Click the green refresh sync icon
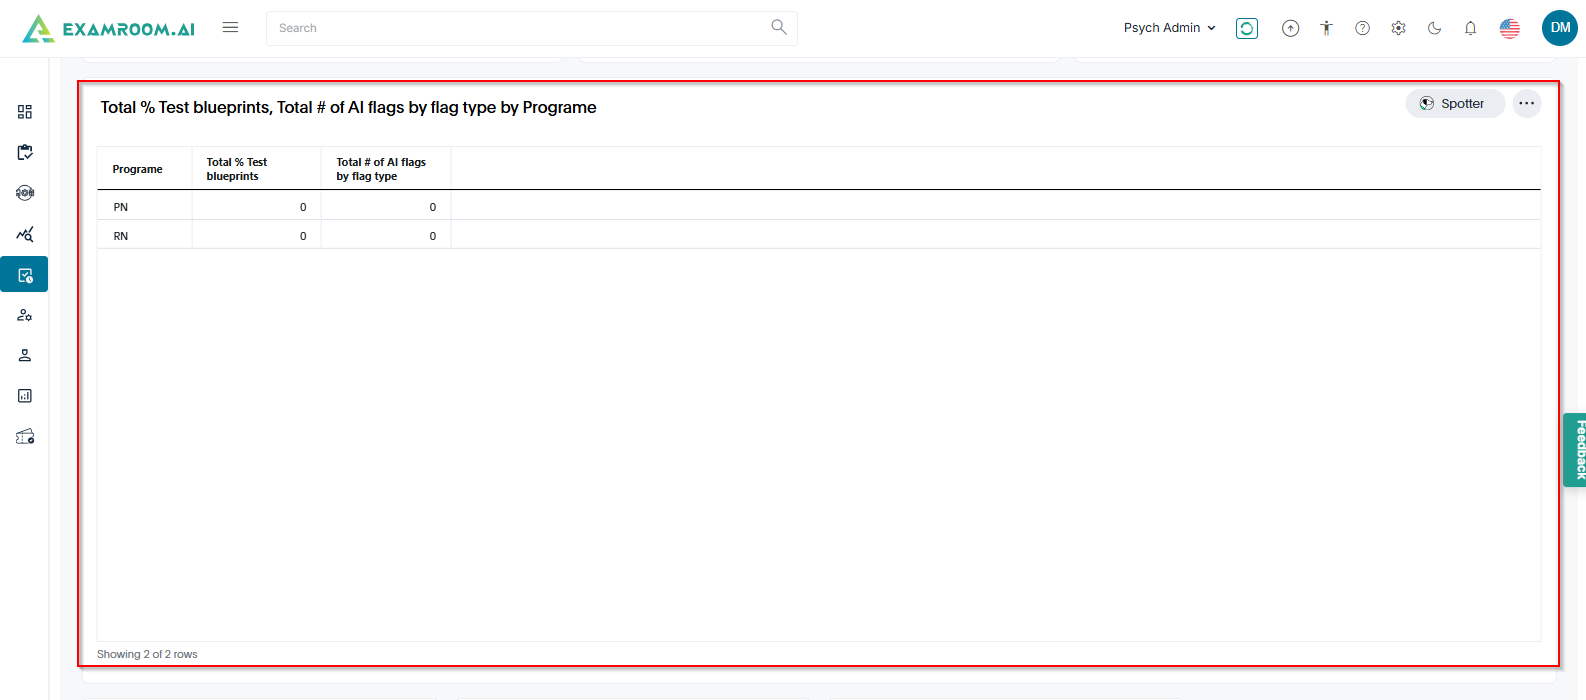This screenshot has width=1586, height=700. click(1247, 28)
